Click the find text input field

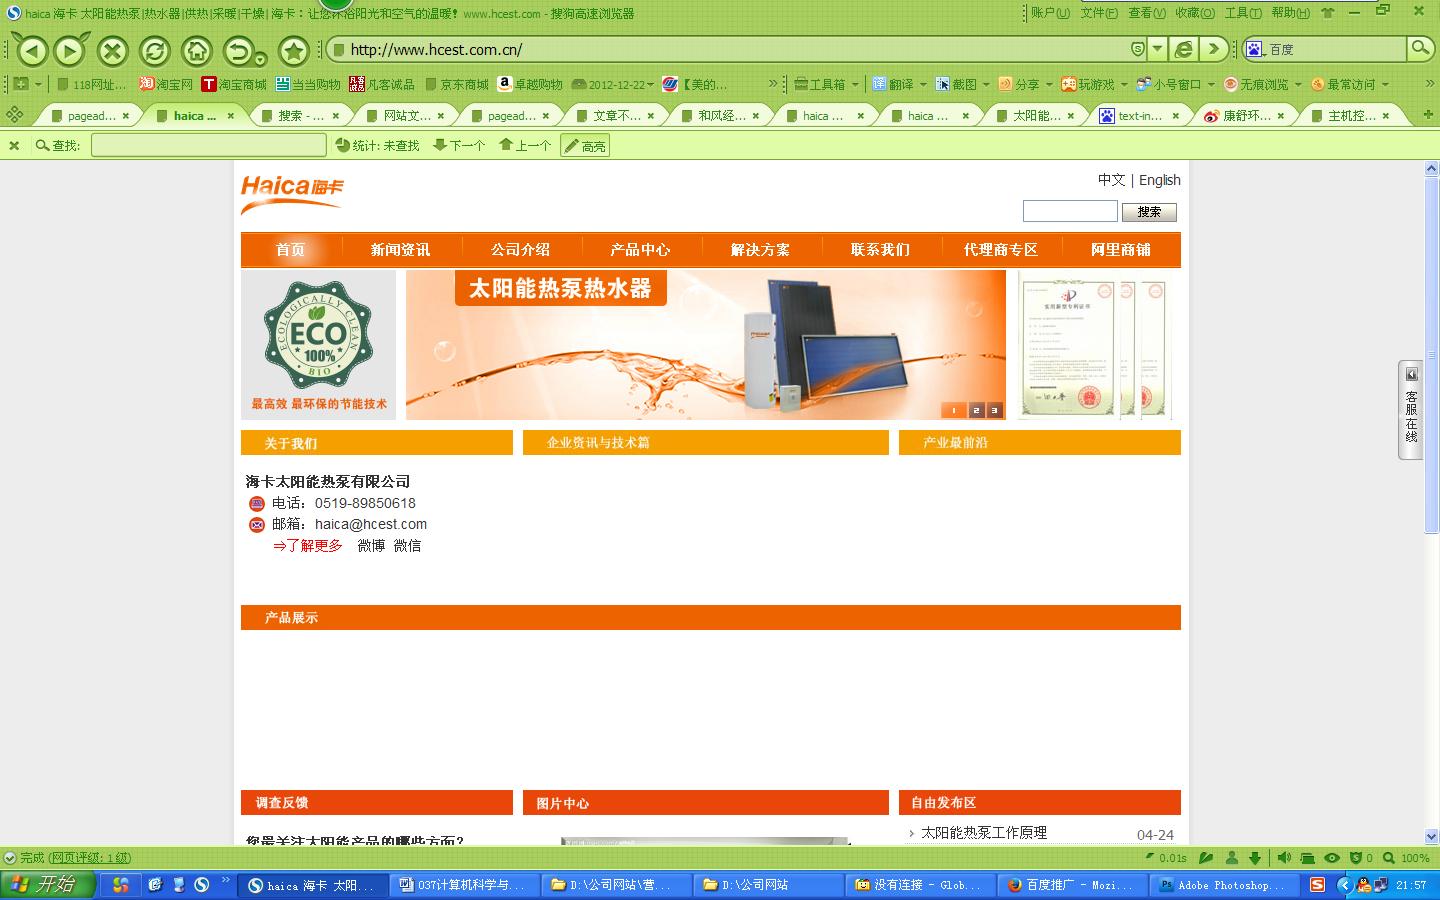coord(208,146)
